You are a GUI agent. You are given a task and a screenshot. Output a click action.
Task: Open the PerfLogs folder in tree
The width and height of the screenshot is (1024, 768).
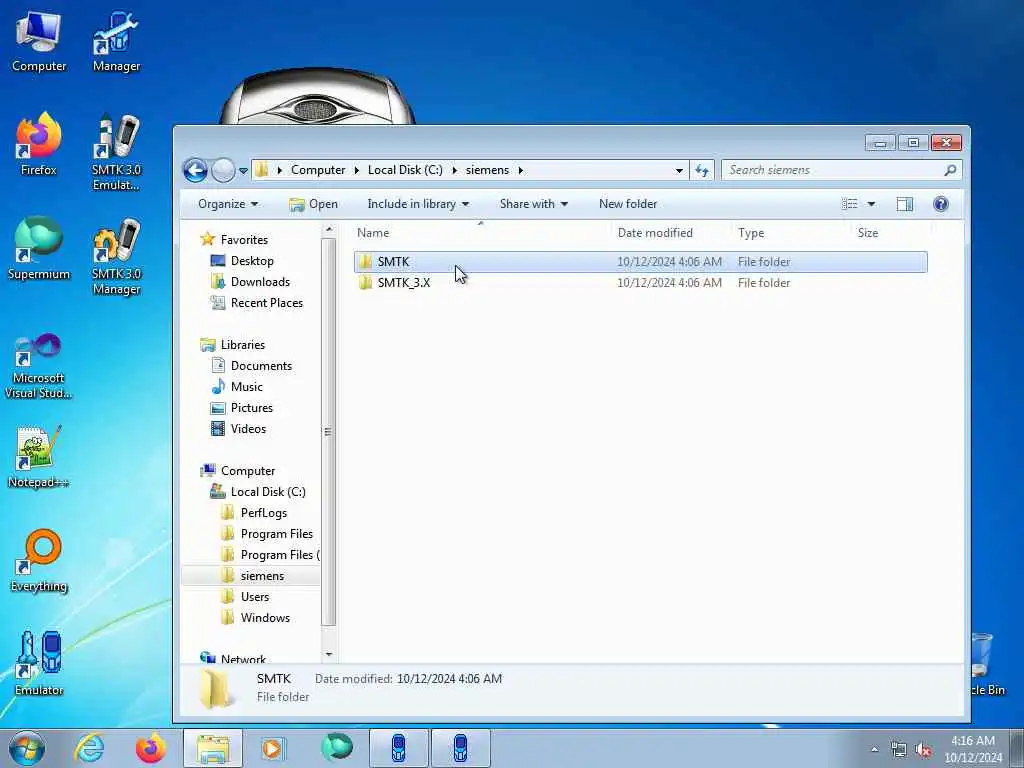[x=264, y=513]
